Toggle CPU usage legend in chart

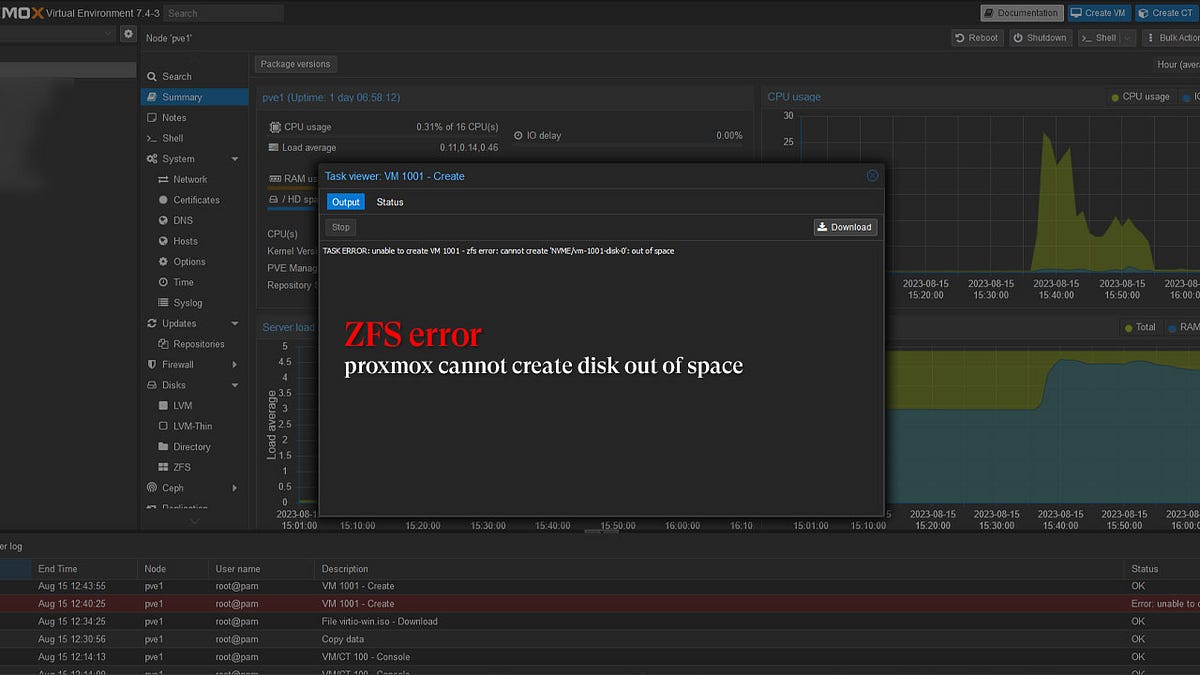tap(1139, 97)
